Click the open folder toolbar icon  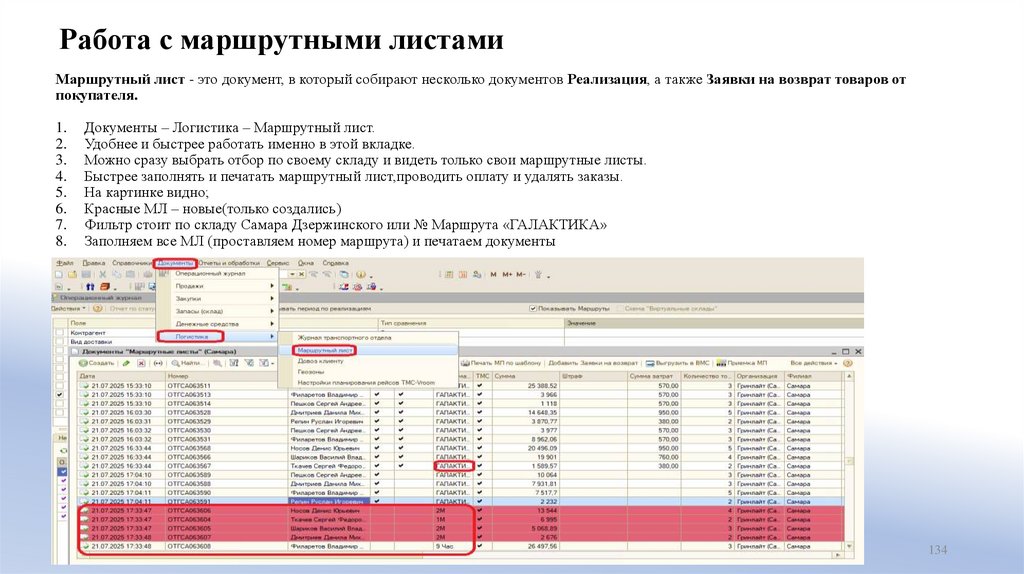click(x=72, y=274)
